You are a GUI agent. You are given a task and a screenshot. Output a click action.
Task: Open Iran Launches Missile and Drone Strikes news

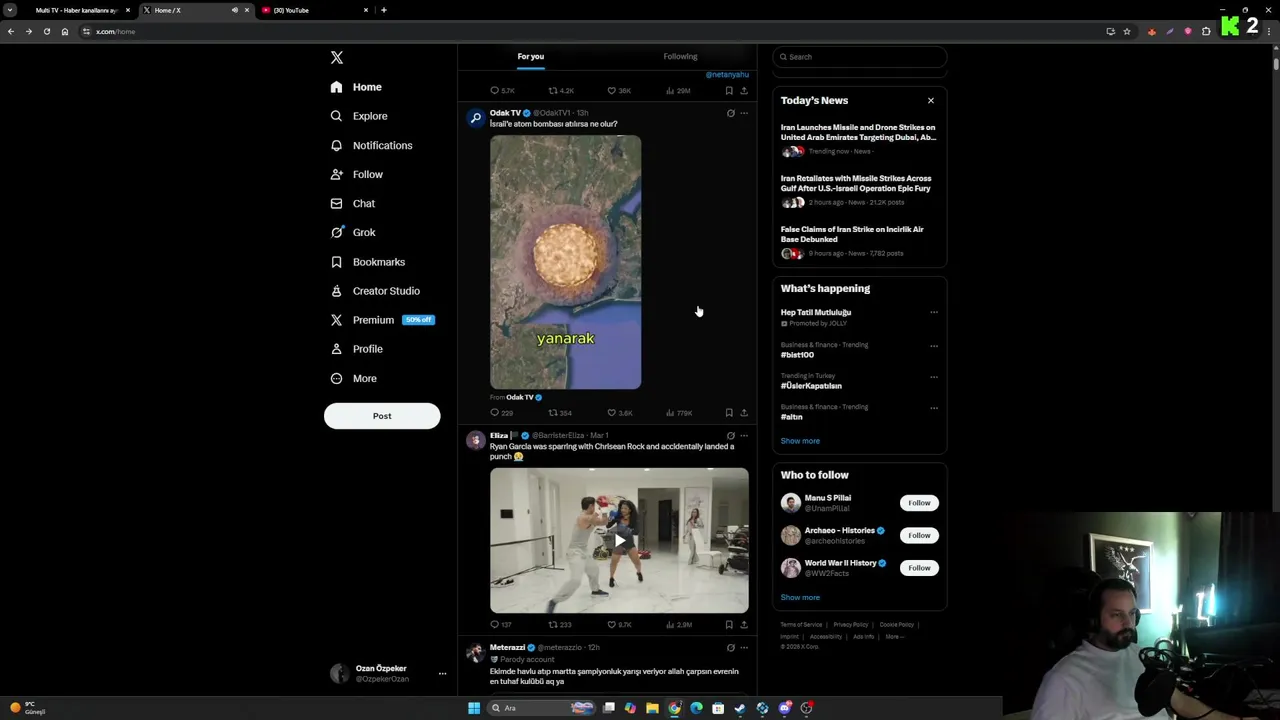[858, 132]
